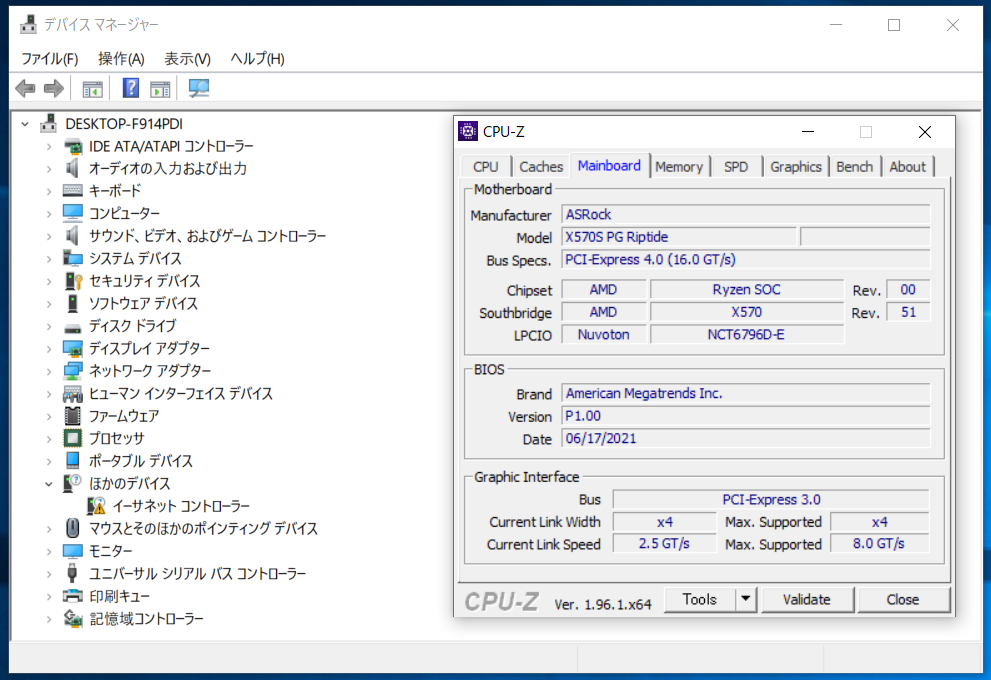The width and height of the screenshot is (991, 680).
Task: Click the show/hide console tree icon
Action: click(x=92, y=88)
